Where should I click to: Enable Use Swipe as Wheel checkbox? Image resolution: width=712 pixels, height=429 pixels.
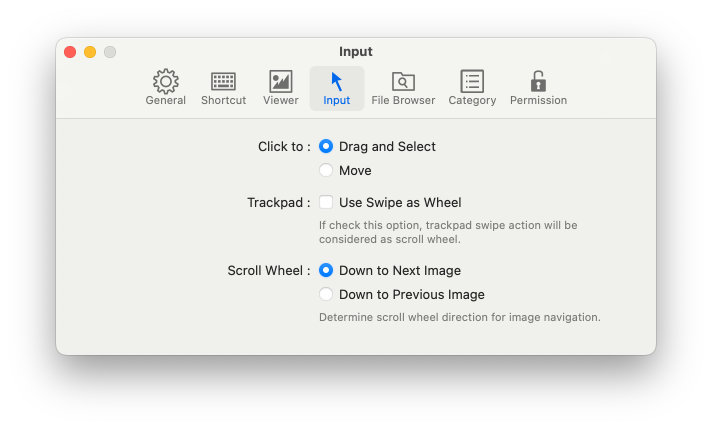point(326,202)
